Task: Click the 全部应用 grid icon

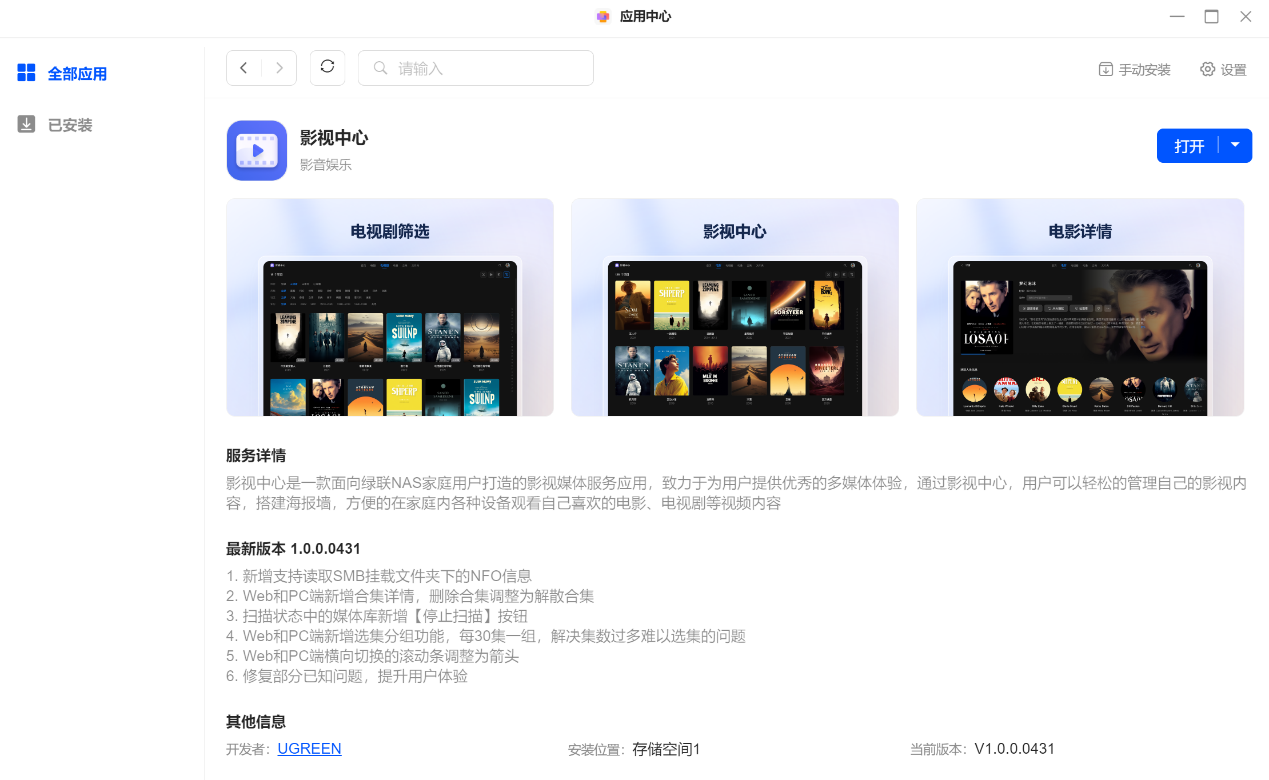Action: pos(27,73)
